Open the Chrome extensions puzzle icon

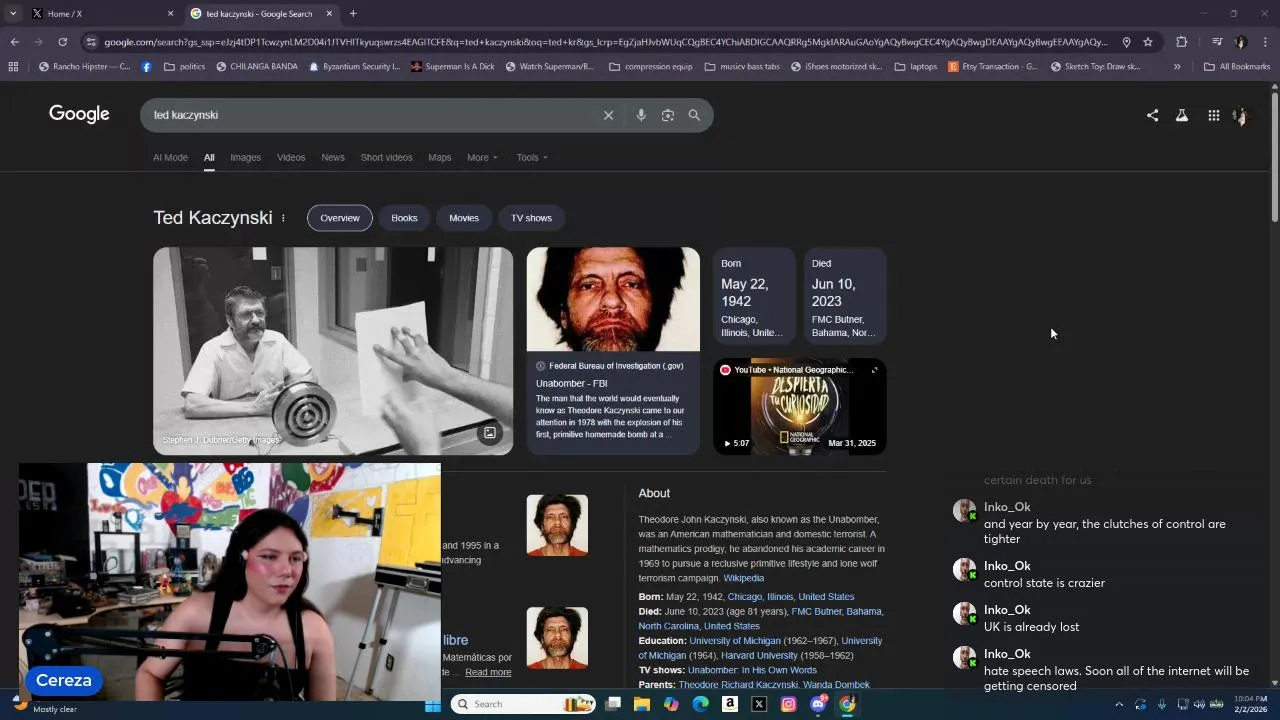click(1181, 42)
